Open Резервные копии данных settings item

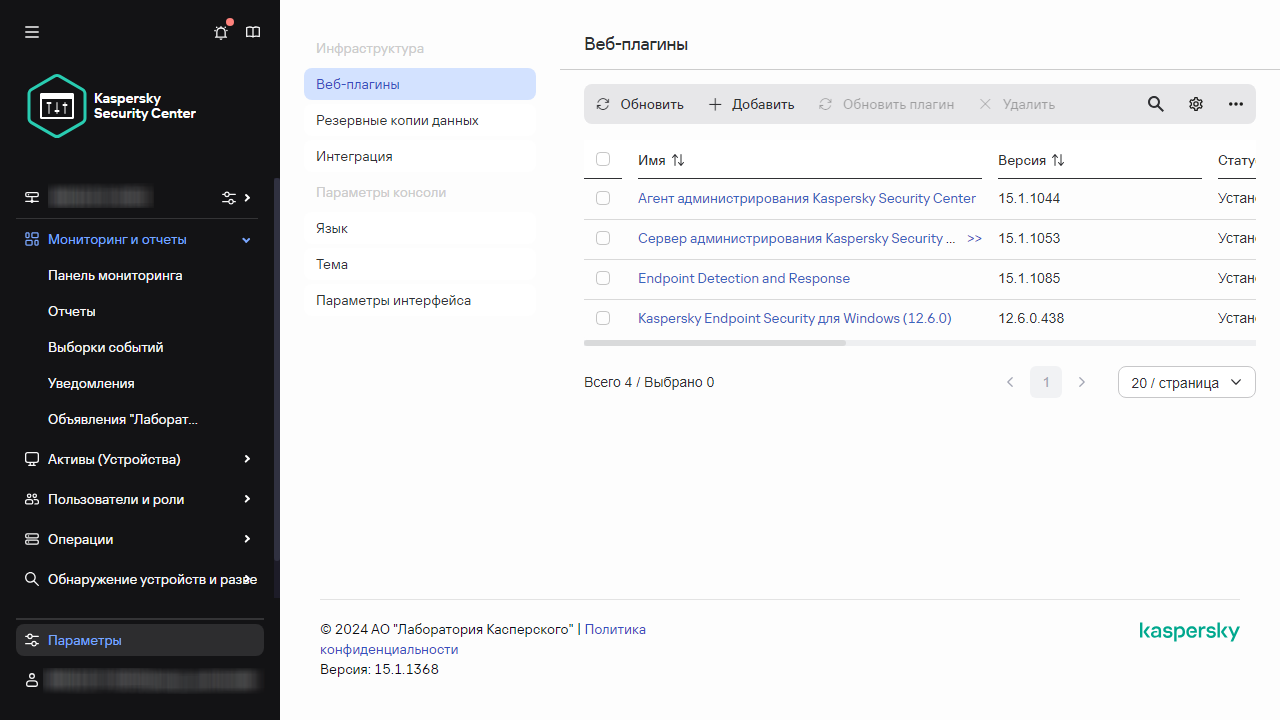click(397, 120)
